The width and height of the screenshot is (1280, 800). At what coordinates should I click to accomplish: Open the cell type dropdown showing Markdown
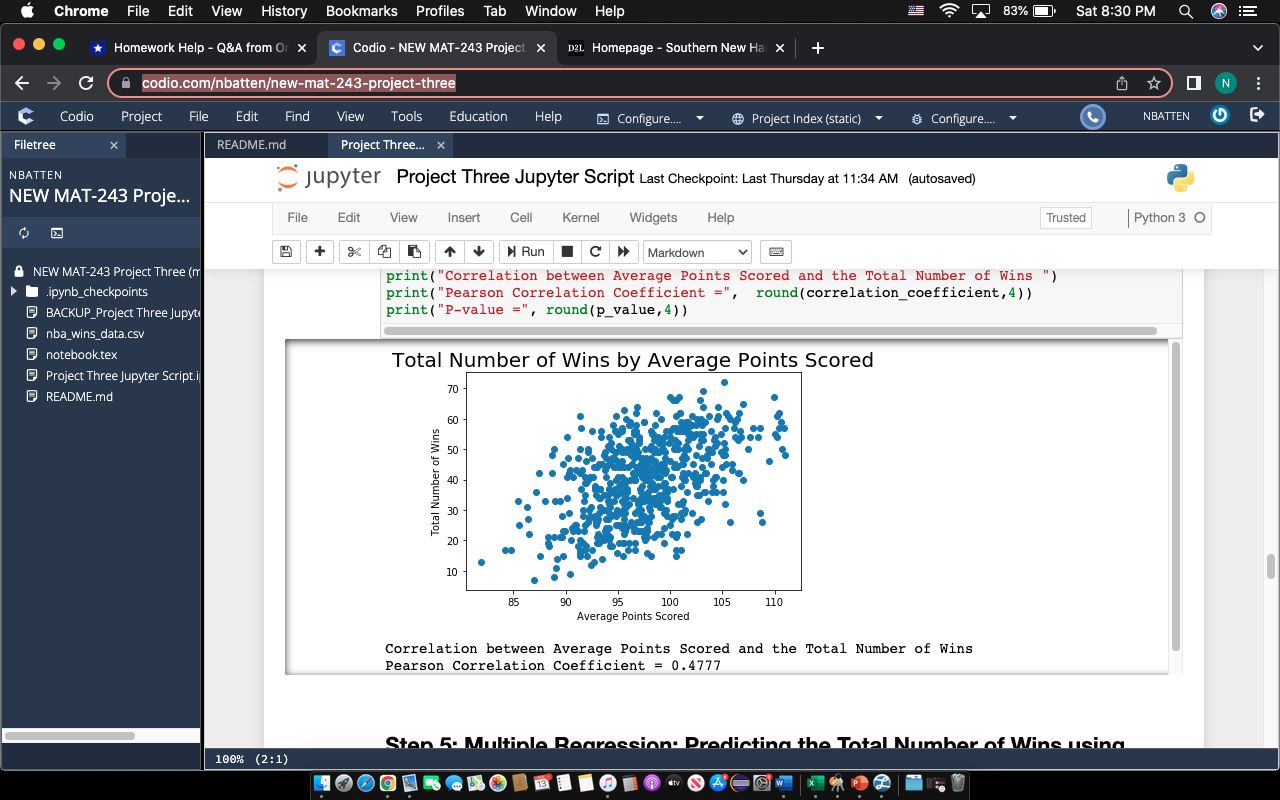[x=697, y=251]
